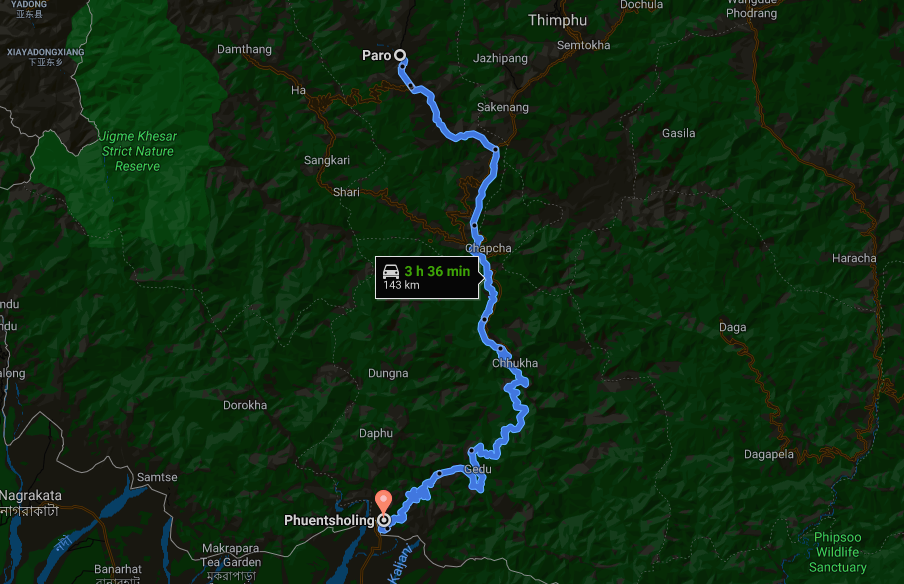Select the route waypoint dot near Gedu
904x584 pixels.
pos(472,451)
